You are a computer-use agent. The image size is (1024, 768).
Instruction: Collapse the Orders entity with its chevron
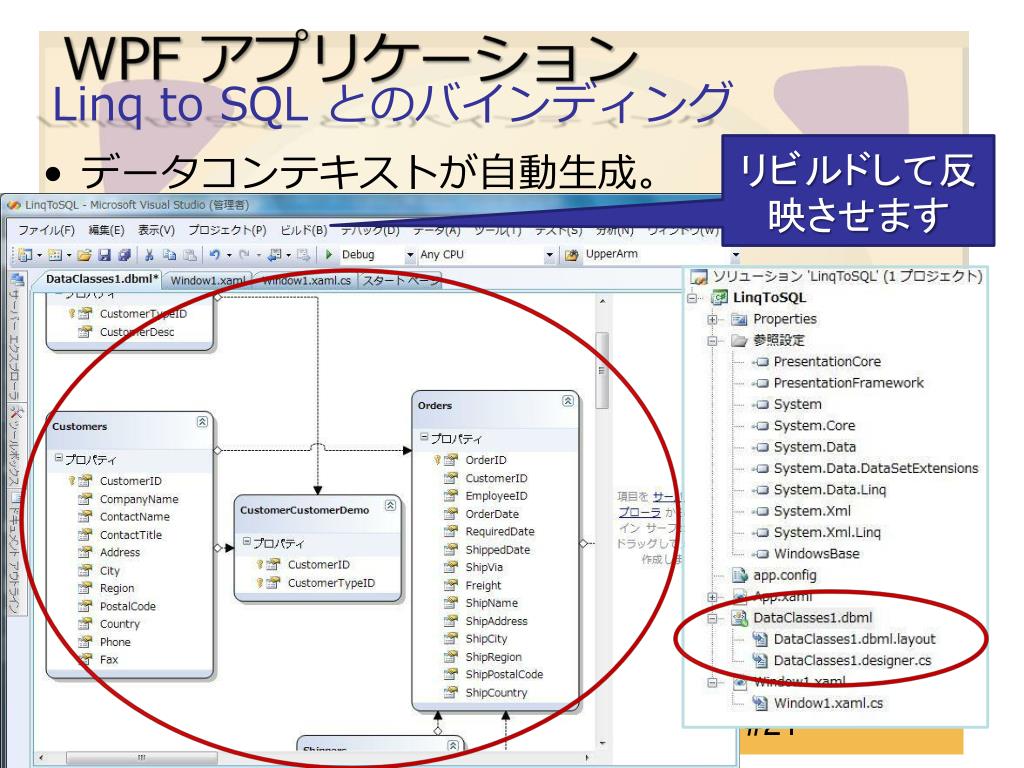[568, 401]
